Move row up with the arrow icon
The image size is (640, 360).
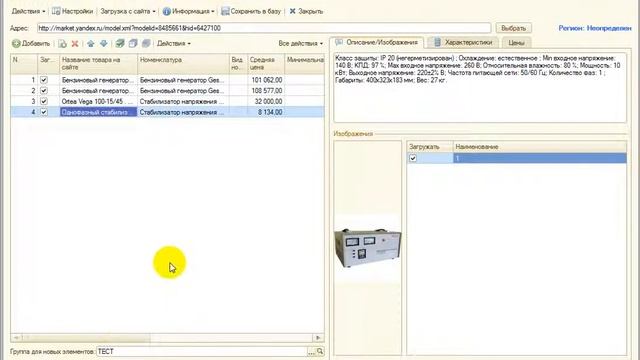[x=91, y=44]
